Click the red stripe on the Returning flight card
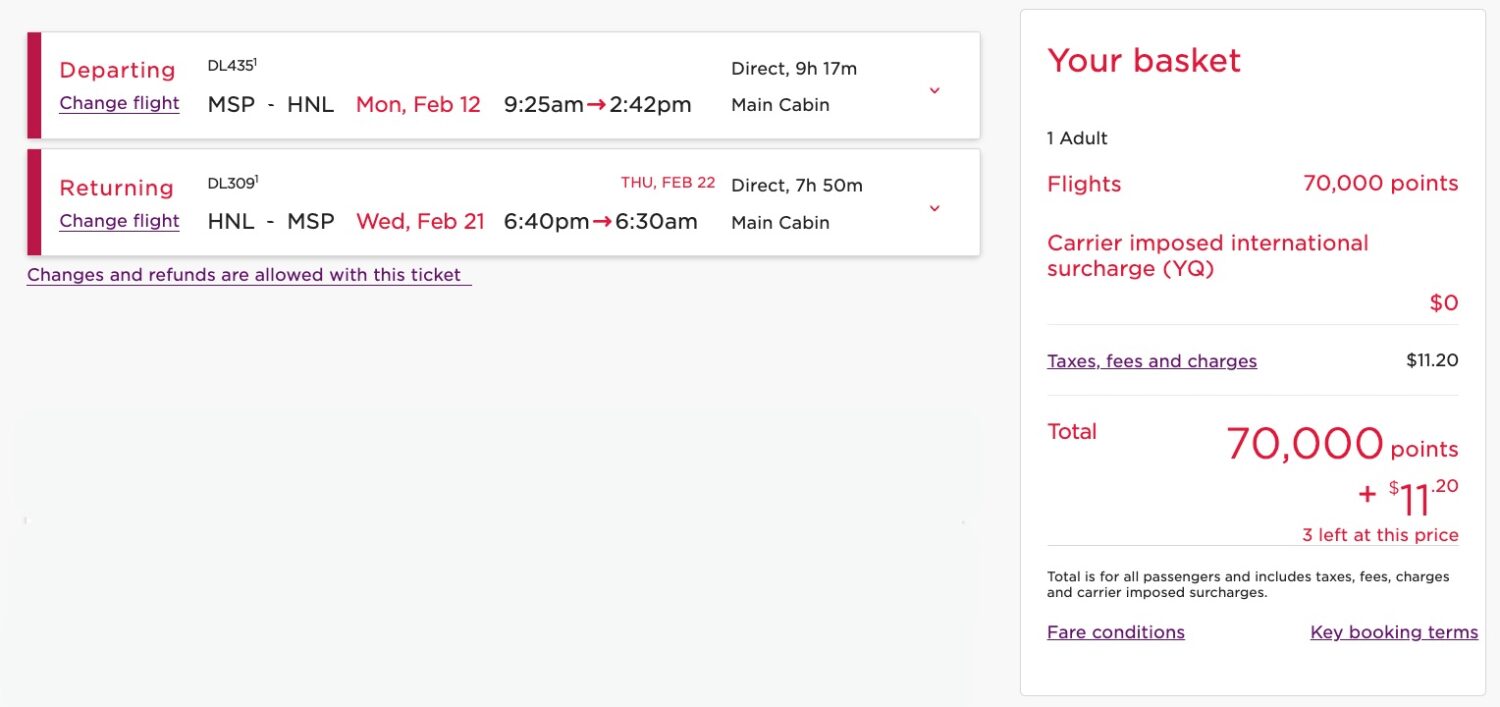Viewport: 1500px width, 707px height. point(31,202)
